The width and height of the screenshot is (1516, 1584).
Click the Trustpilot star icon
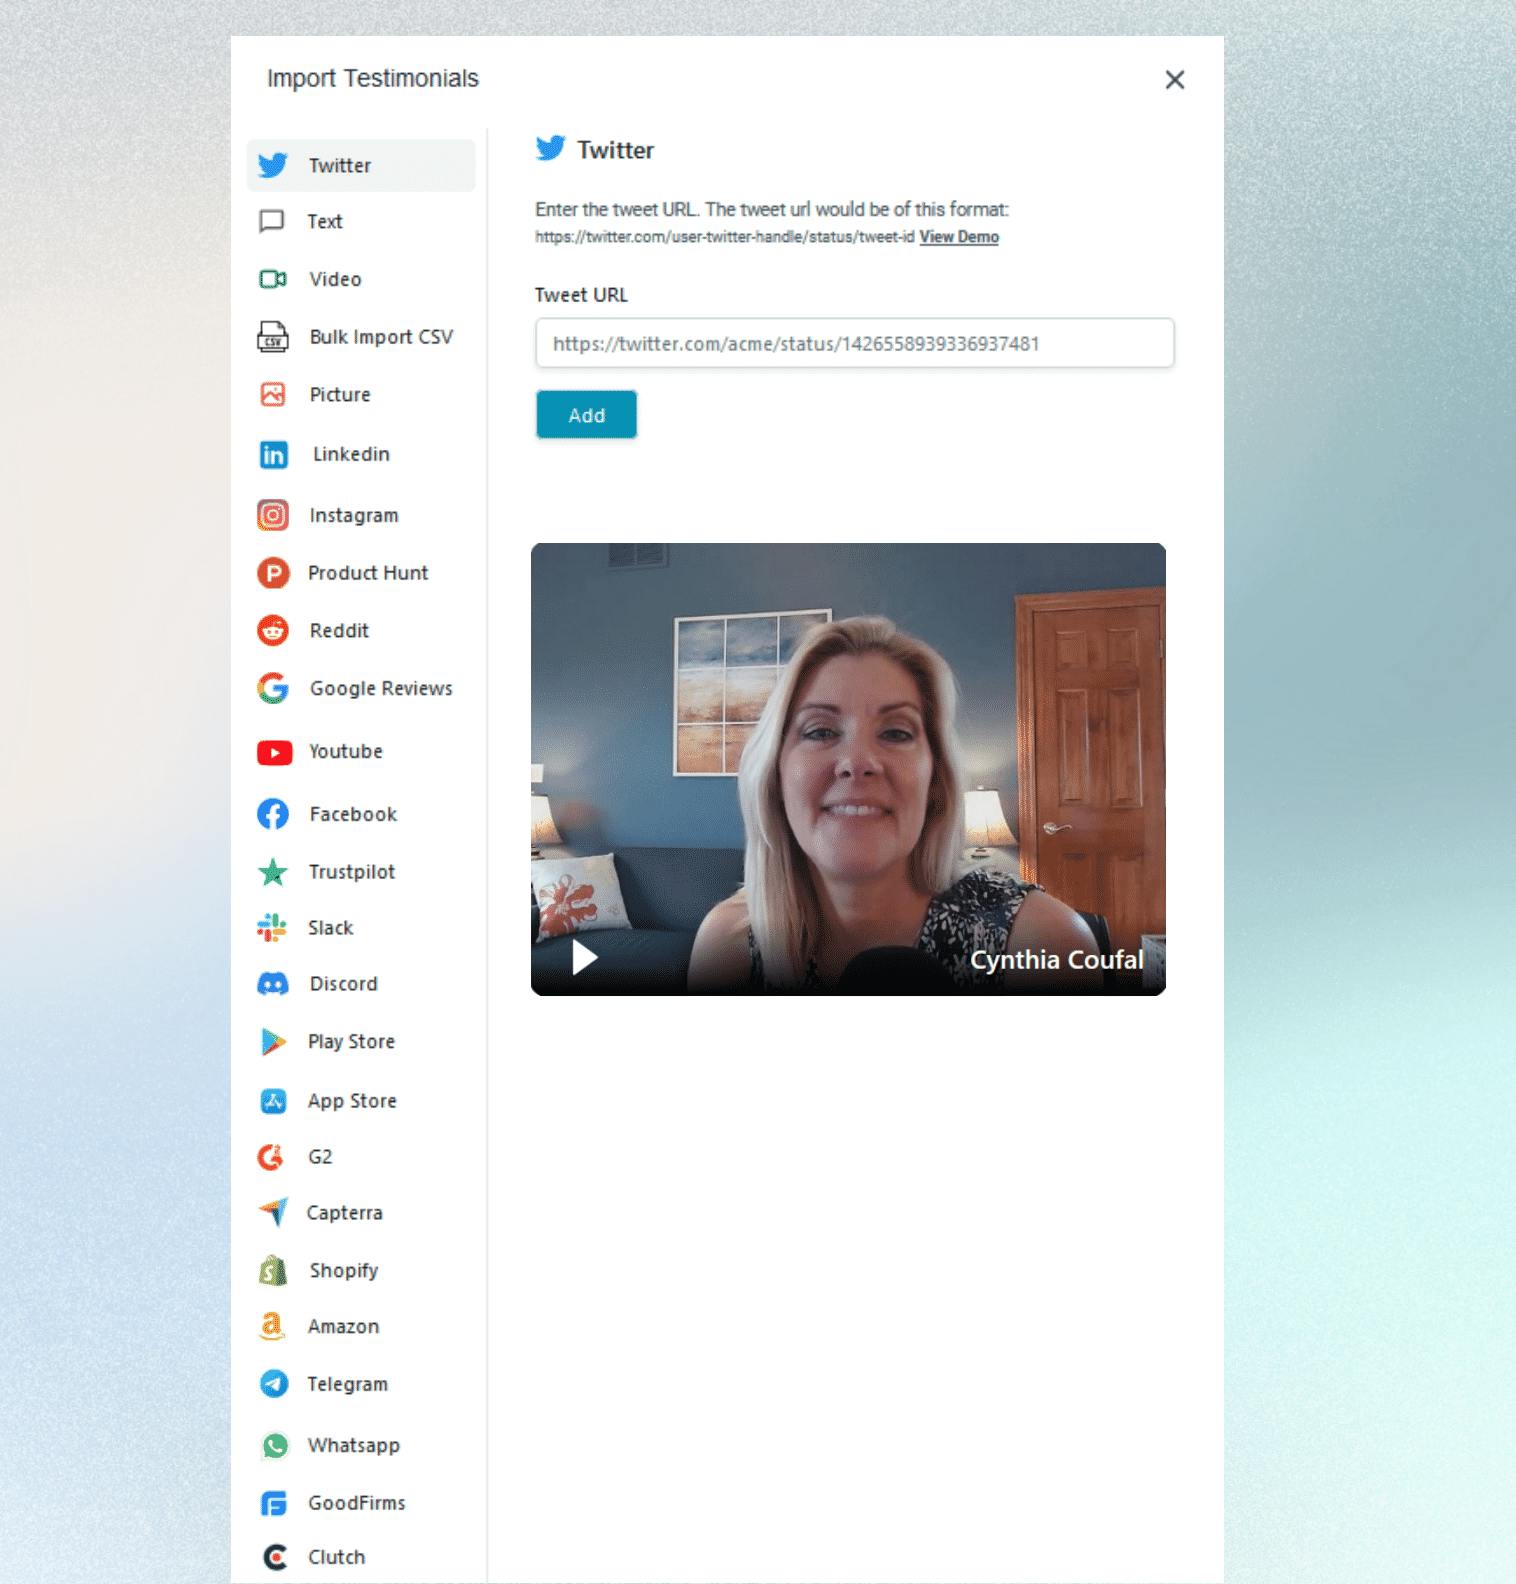(x=273, y=872)
